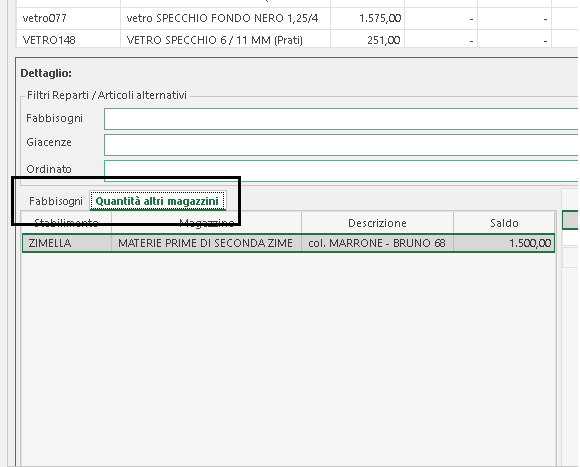Screen dimensions: 580x467
Task: Click the Giacenze filter input field
Action: click(341, 145)
